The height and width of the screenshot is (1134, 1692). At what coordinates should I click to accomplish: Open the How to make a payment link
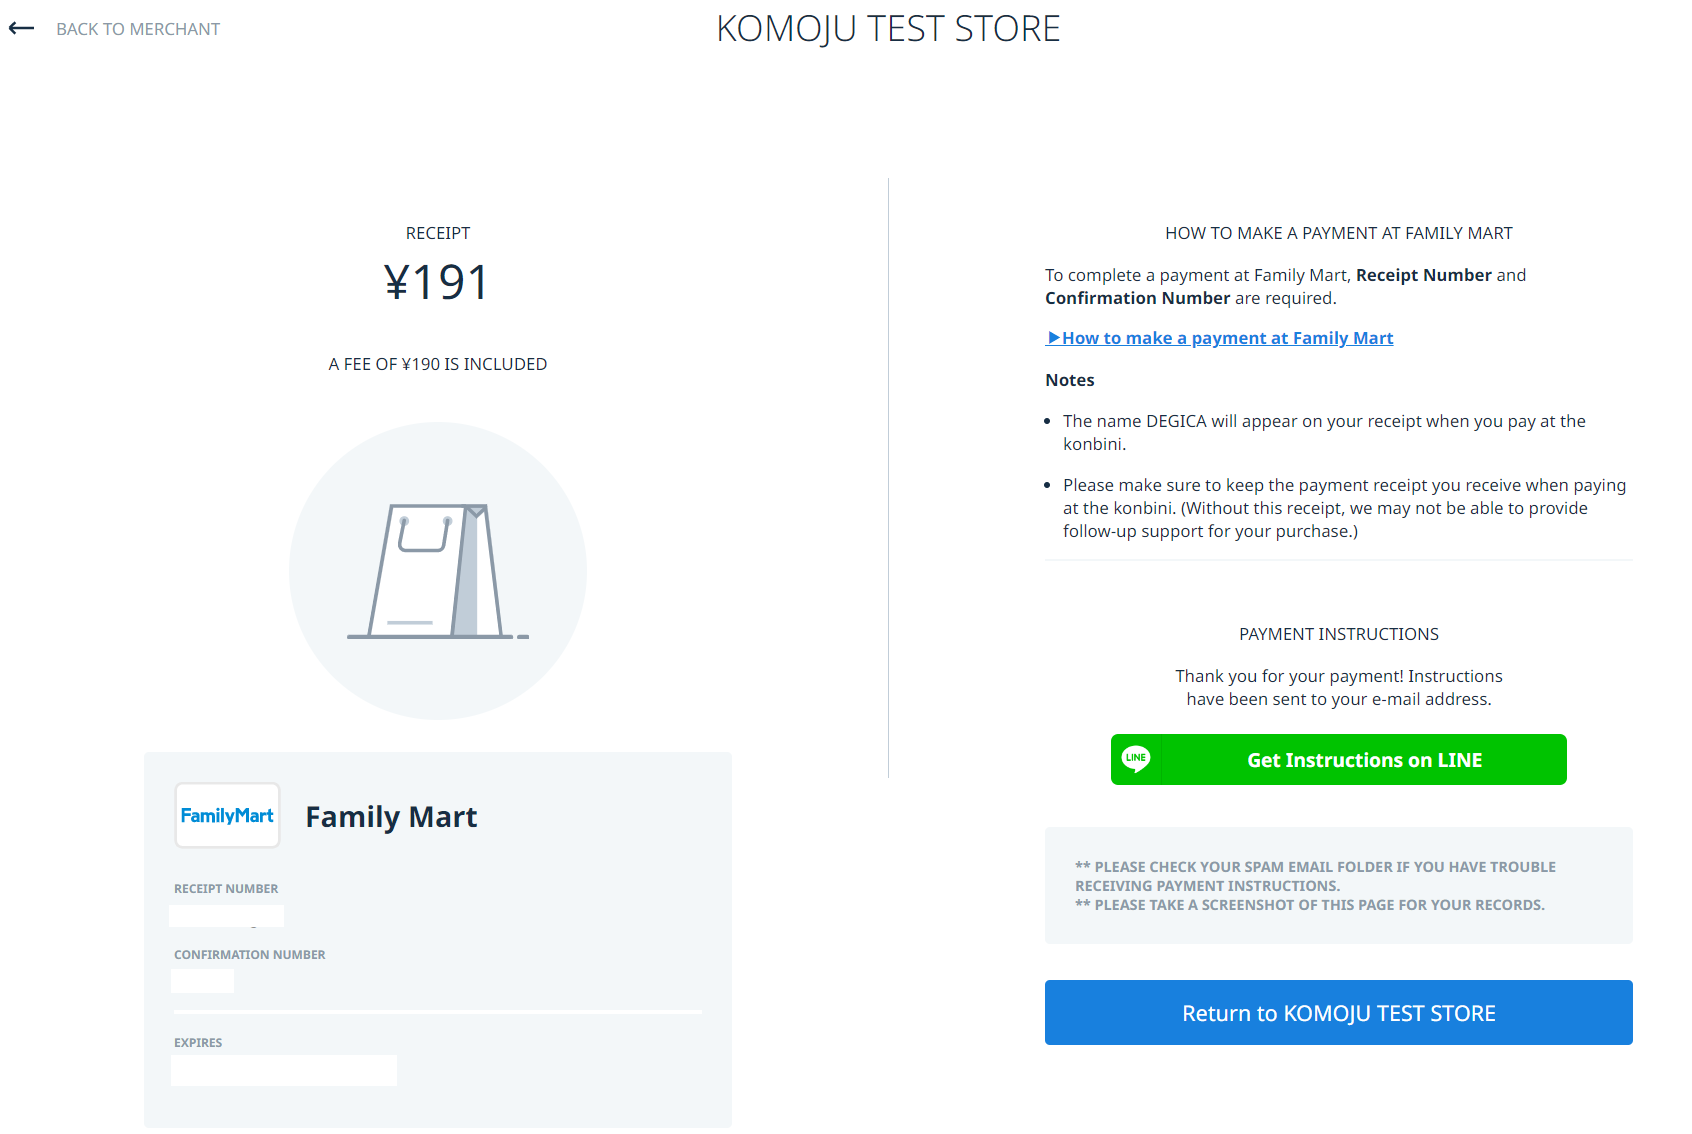1227,338
